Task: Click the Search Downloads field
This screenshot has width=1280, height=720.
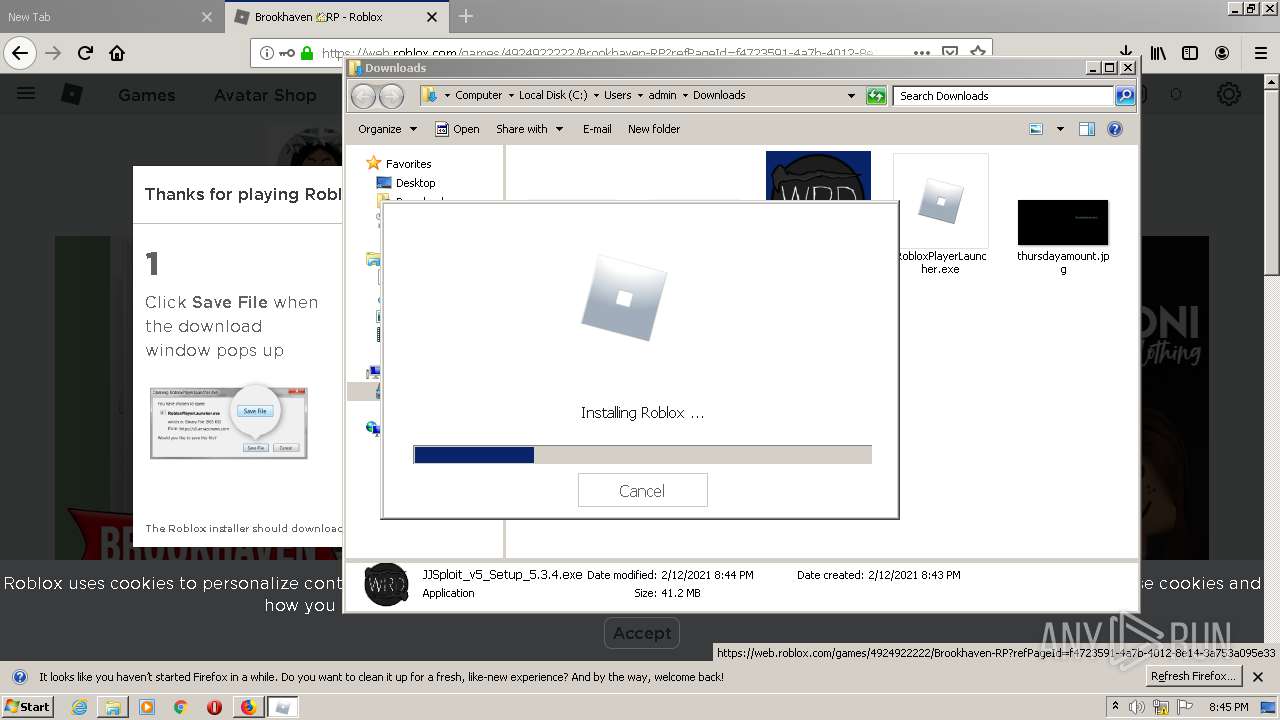Action: [1003, 96]
